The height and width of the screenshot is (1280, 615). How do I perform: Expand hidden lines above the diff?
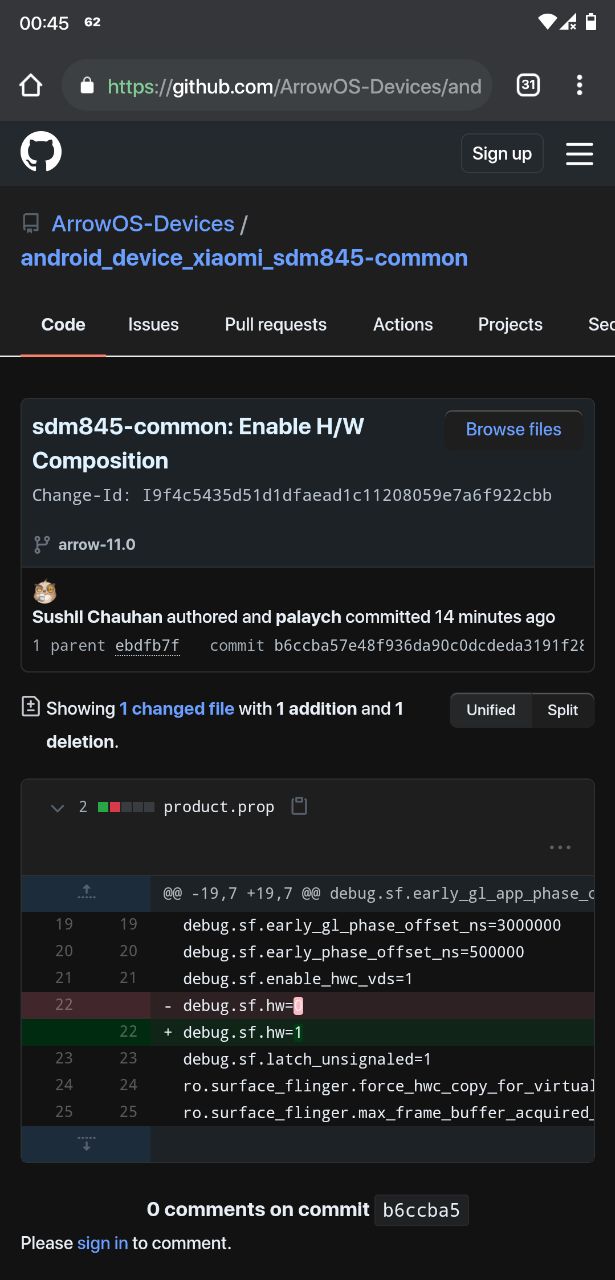[86, 892]
